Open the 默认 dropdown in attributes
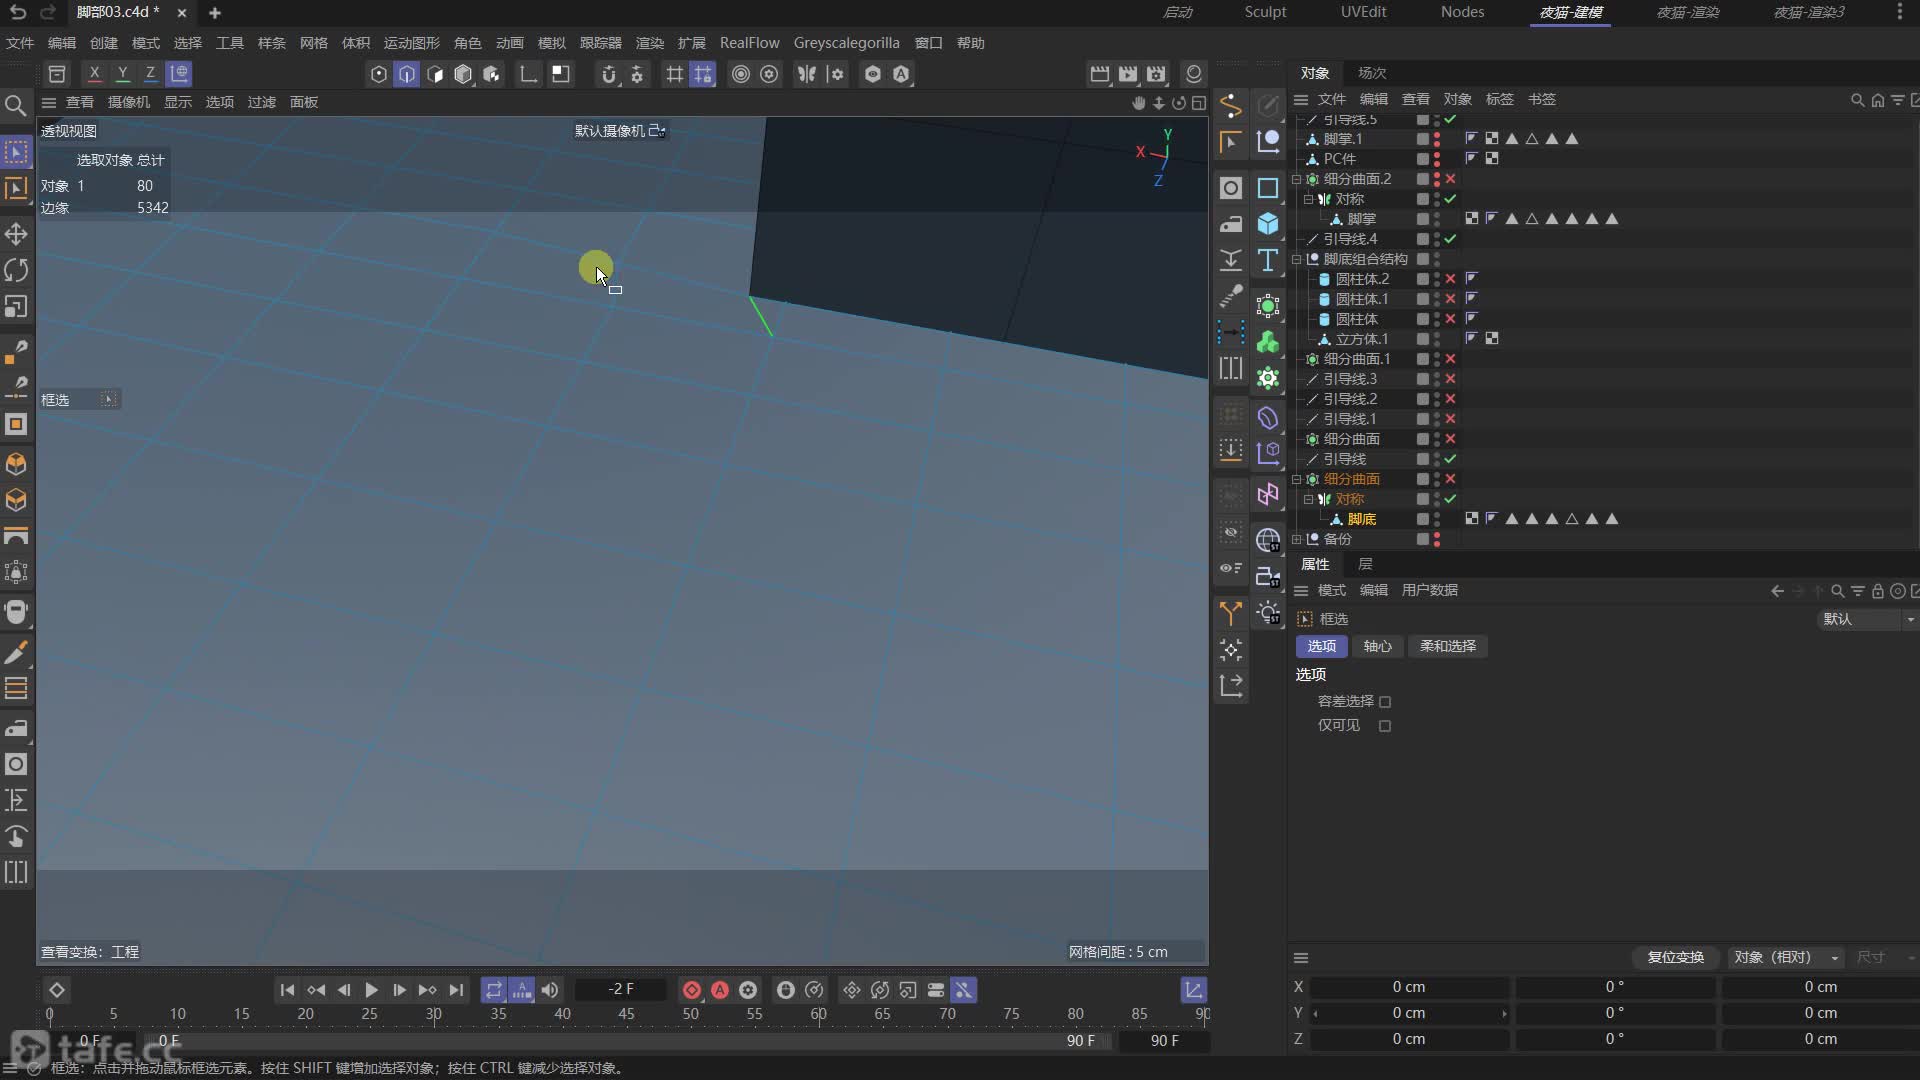This screenshot has width=1920, height=1080. pos(1867,619)
